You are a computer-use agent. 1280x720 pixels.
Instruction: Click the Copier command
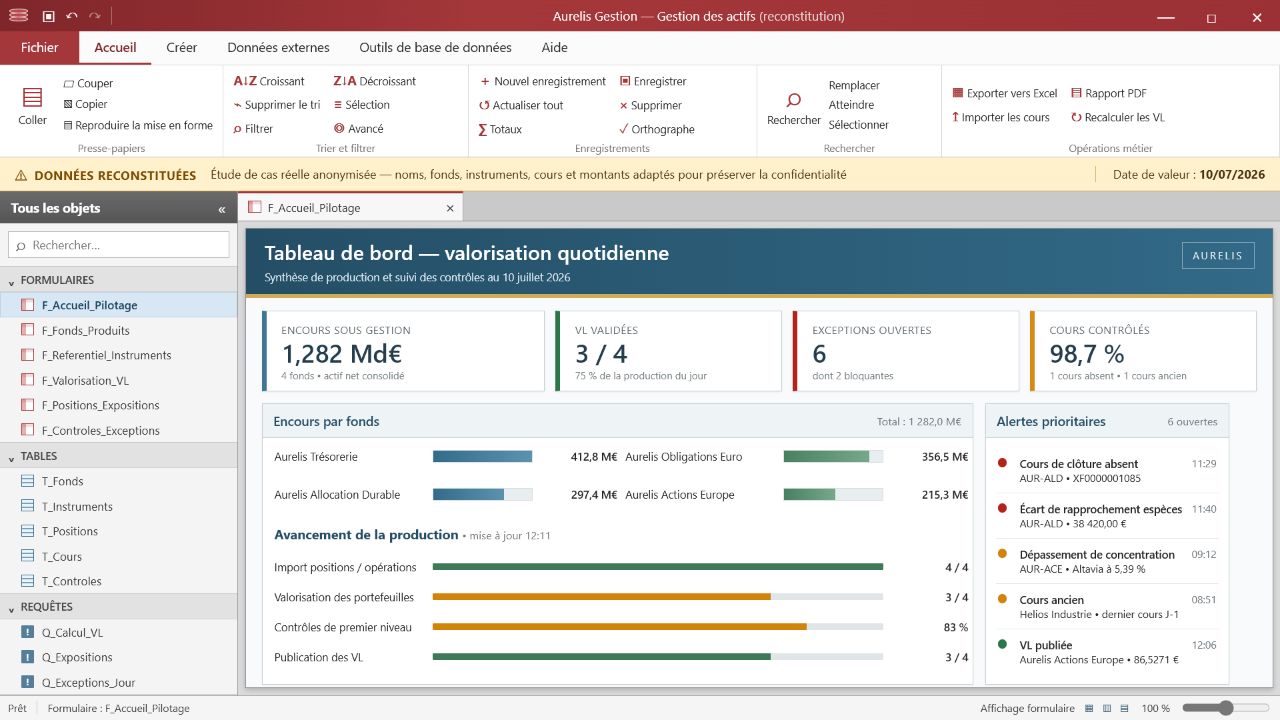(x=85, y=104)
